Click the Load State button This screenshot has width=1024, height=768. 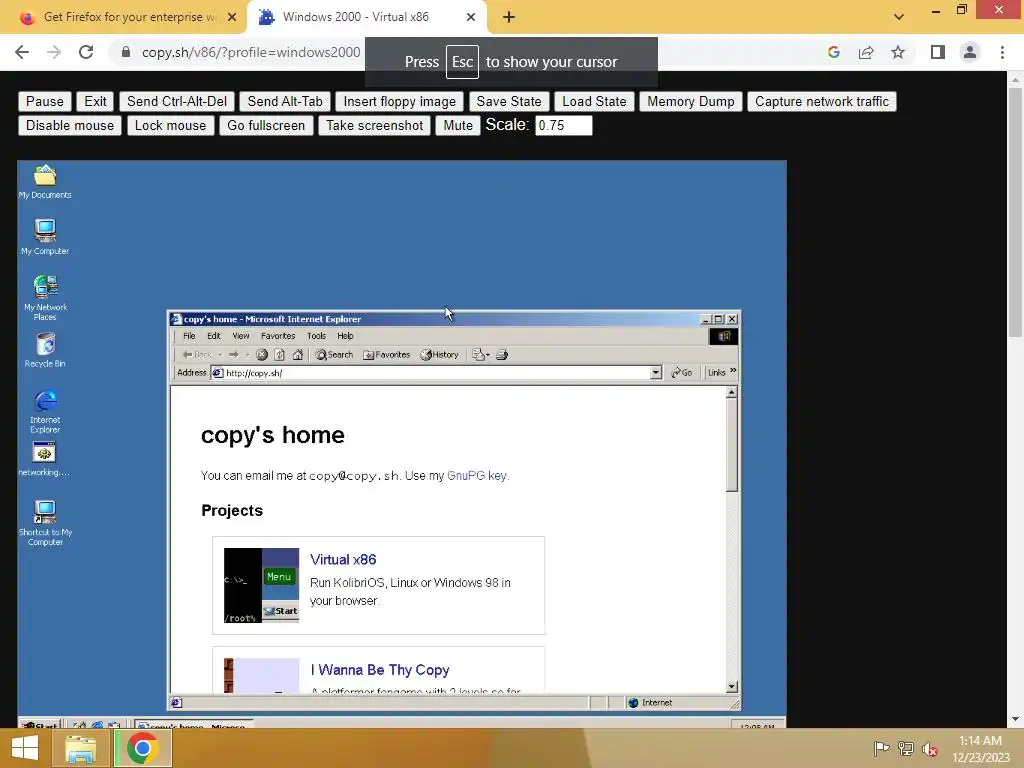pos(594,101)
